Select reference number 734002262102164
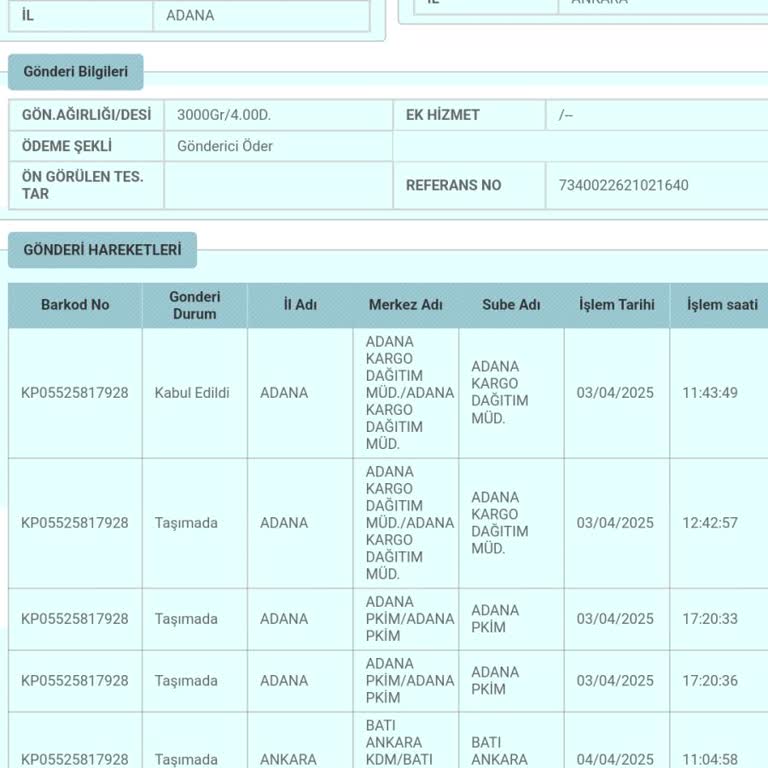 click(x=624, y=185)
